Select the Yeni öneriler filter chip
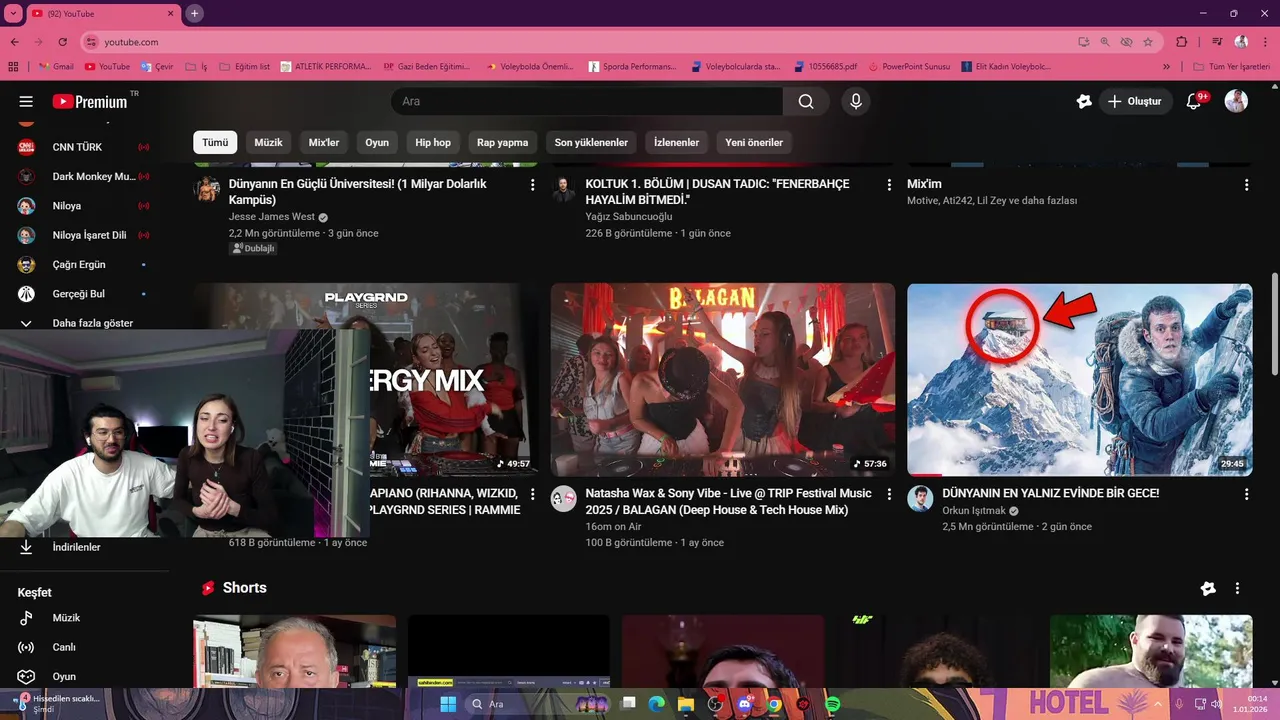Screen dimensions: 1280x720 pyautogui.click(x=754, y=142)
